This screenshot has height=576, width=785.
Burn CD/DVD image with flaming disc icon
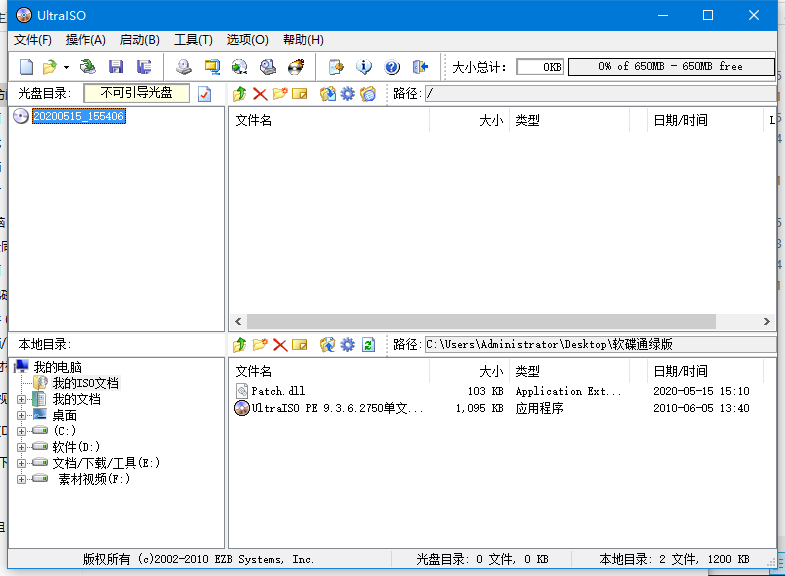point(296,67)
